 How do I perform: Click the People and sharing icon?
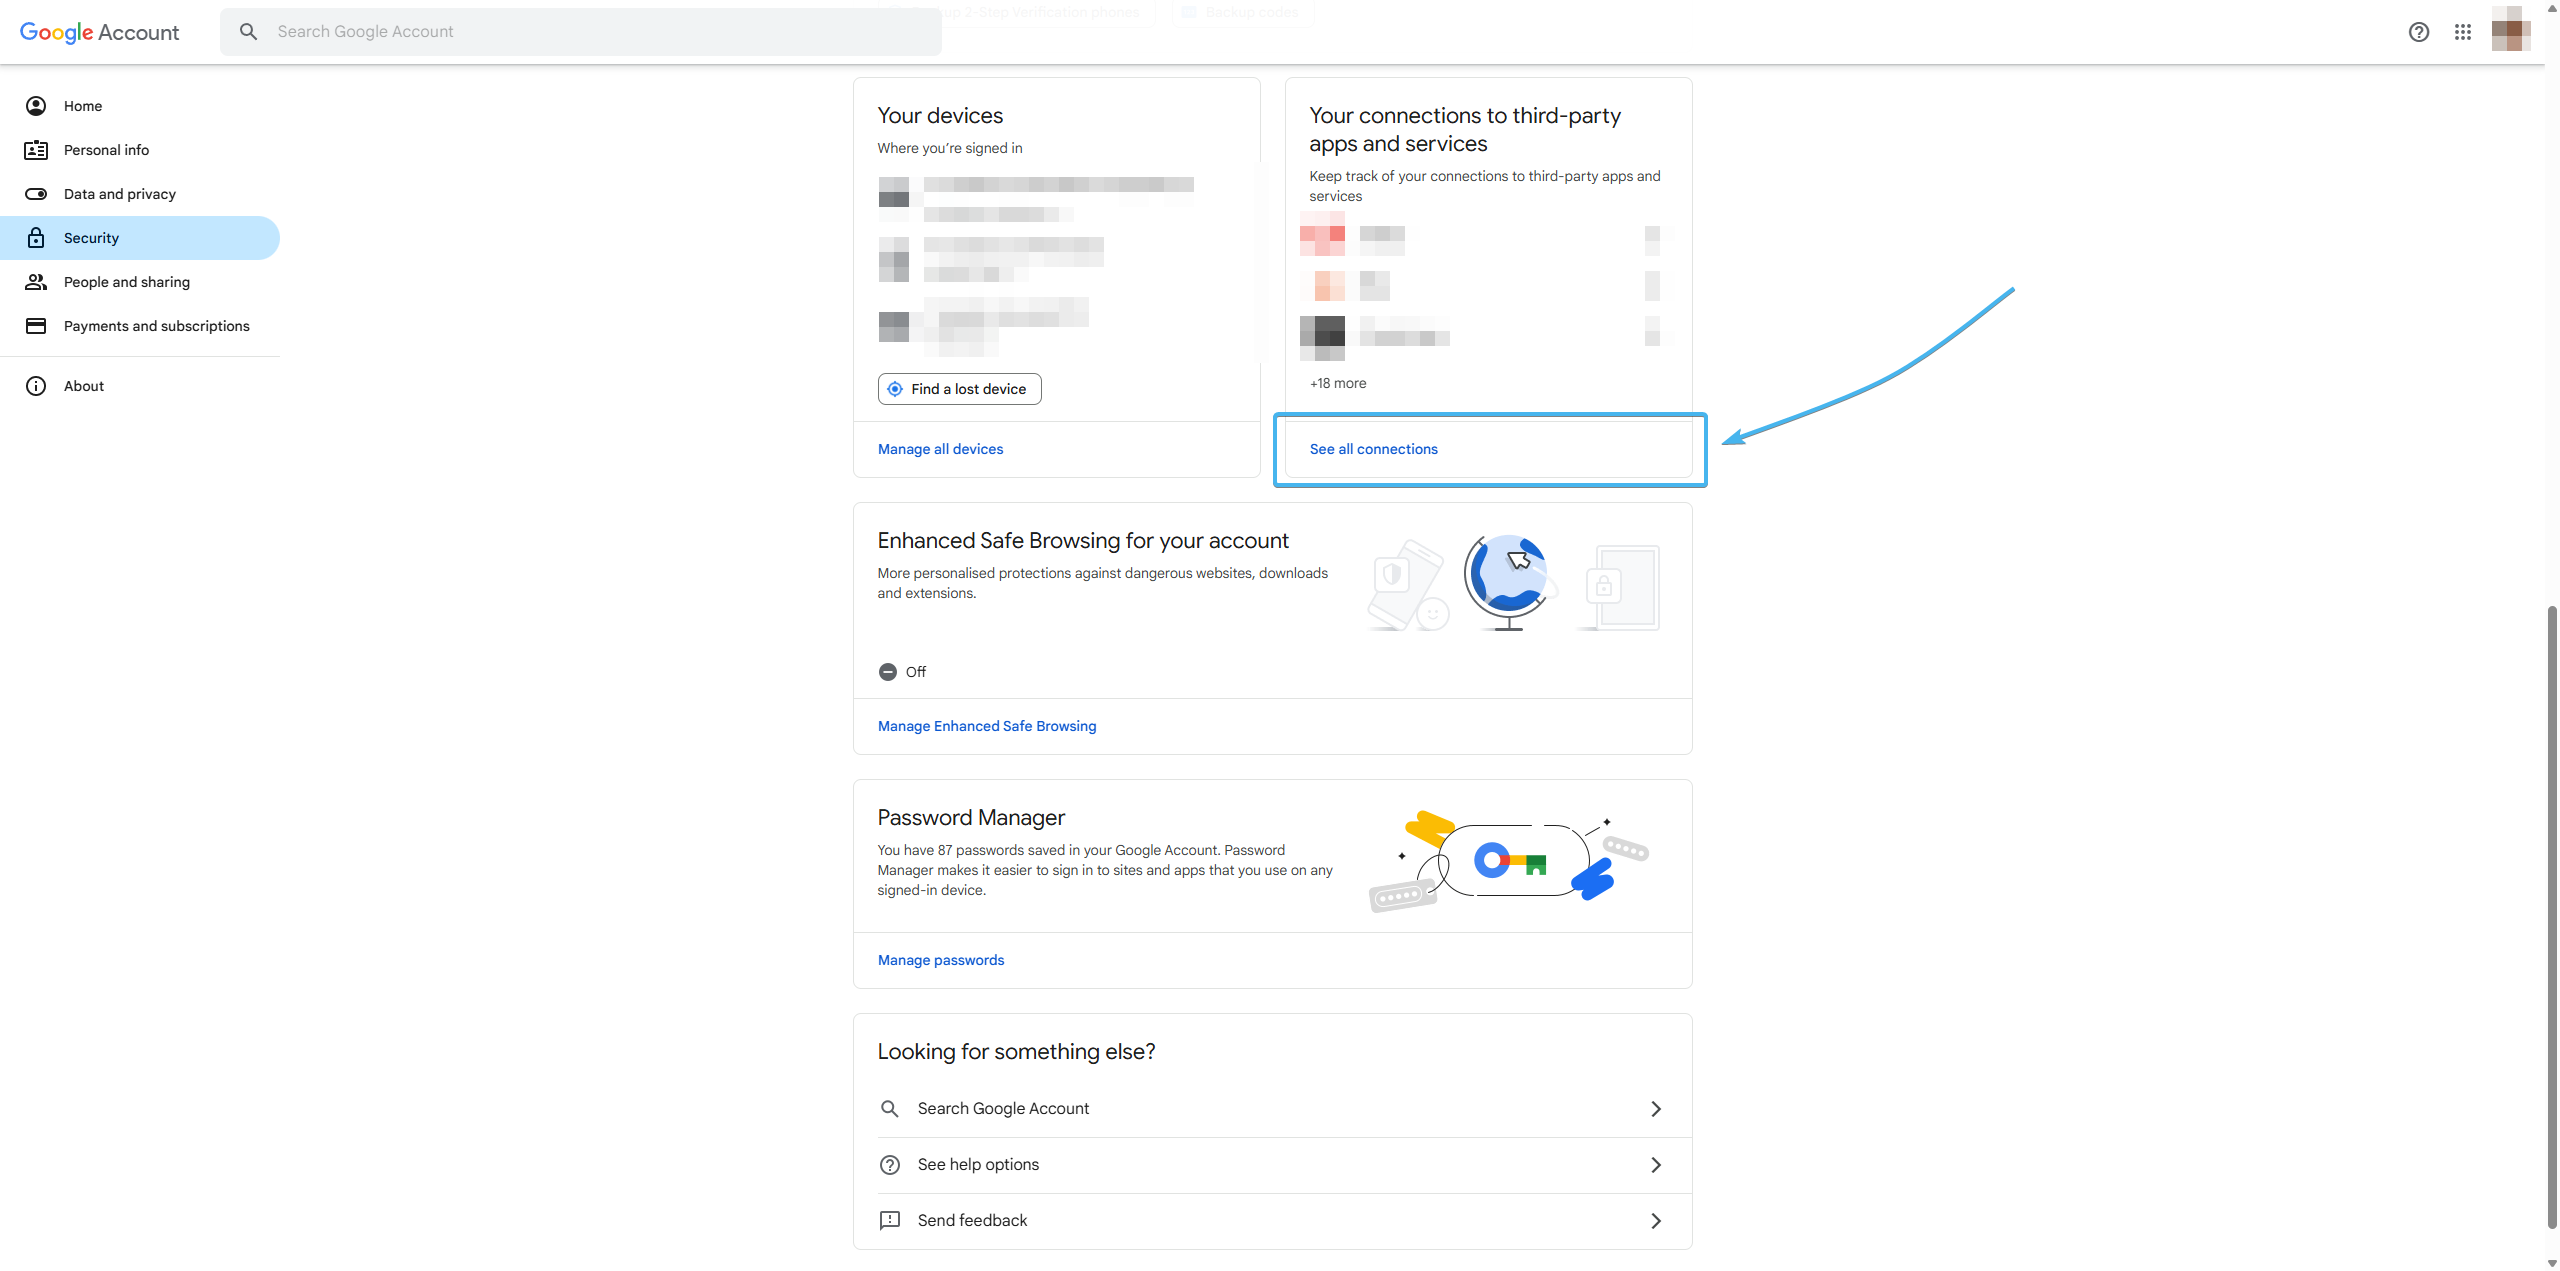(x=36, y=282)
